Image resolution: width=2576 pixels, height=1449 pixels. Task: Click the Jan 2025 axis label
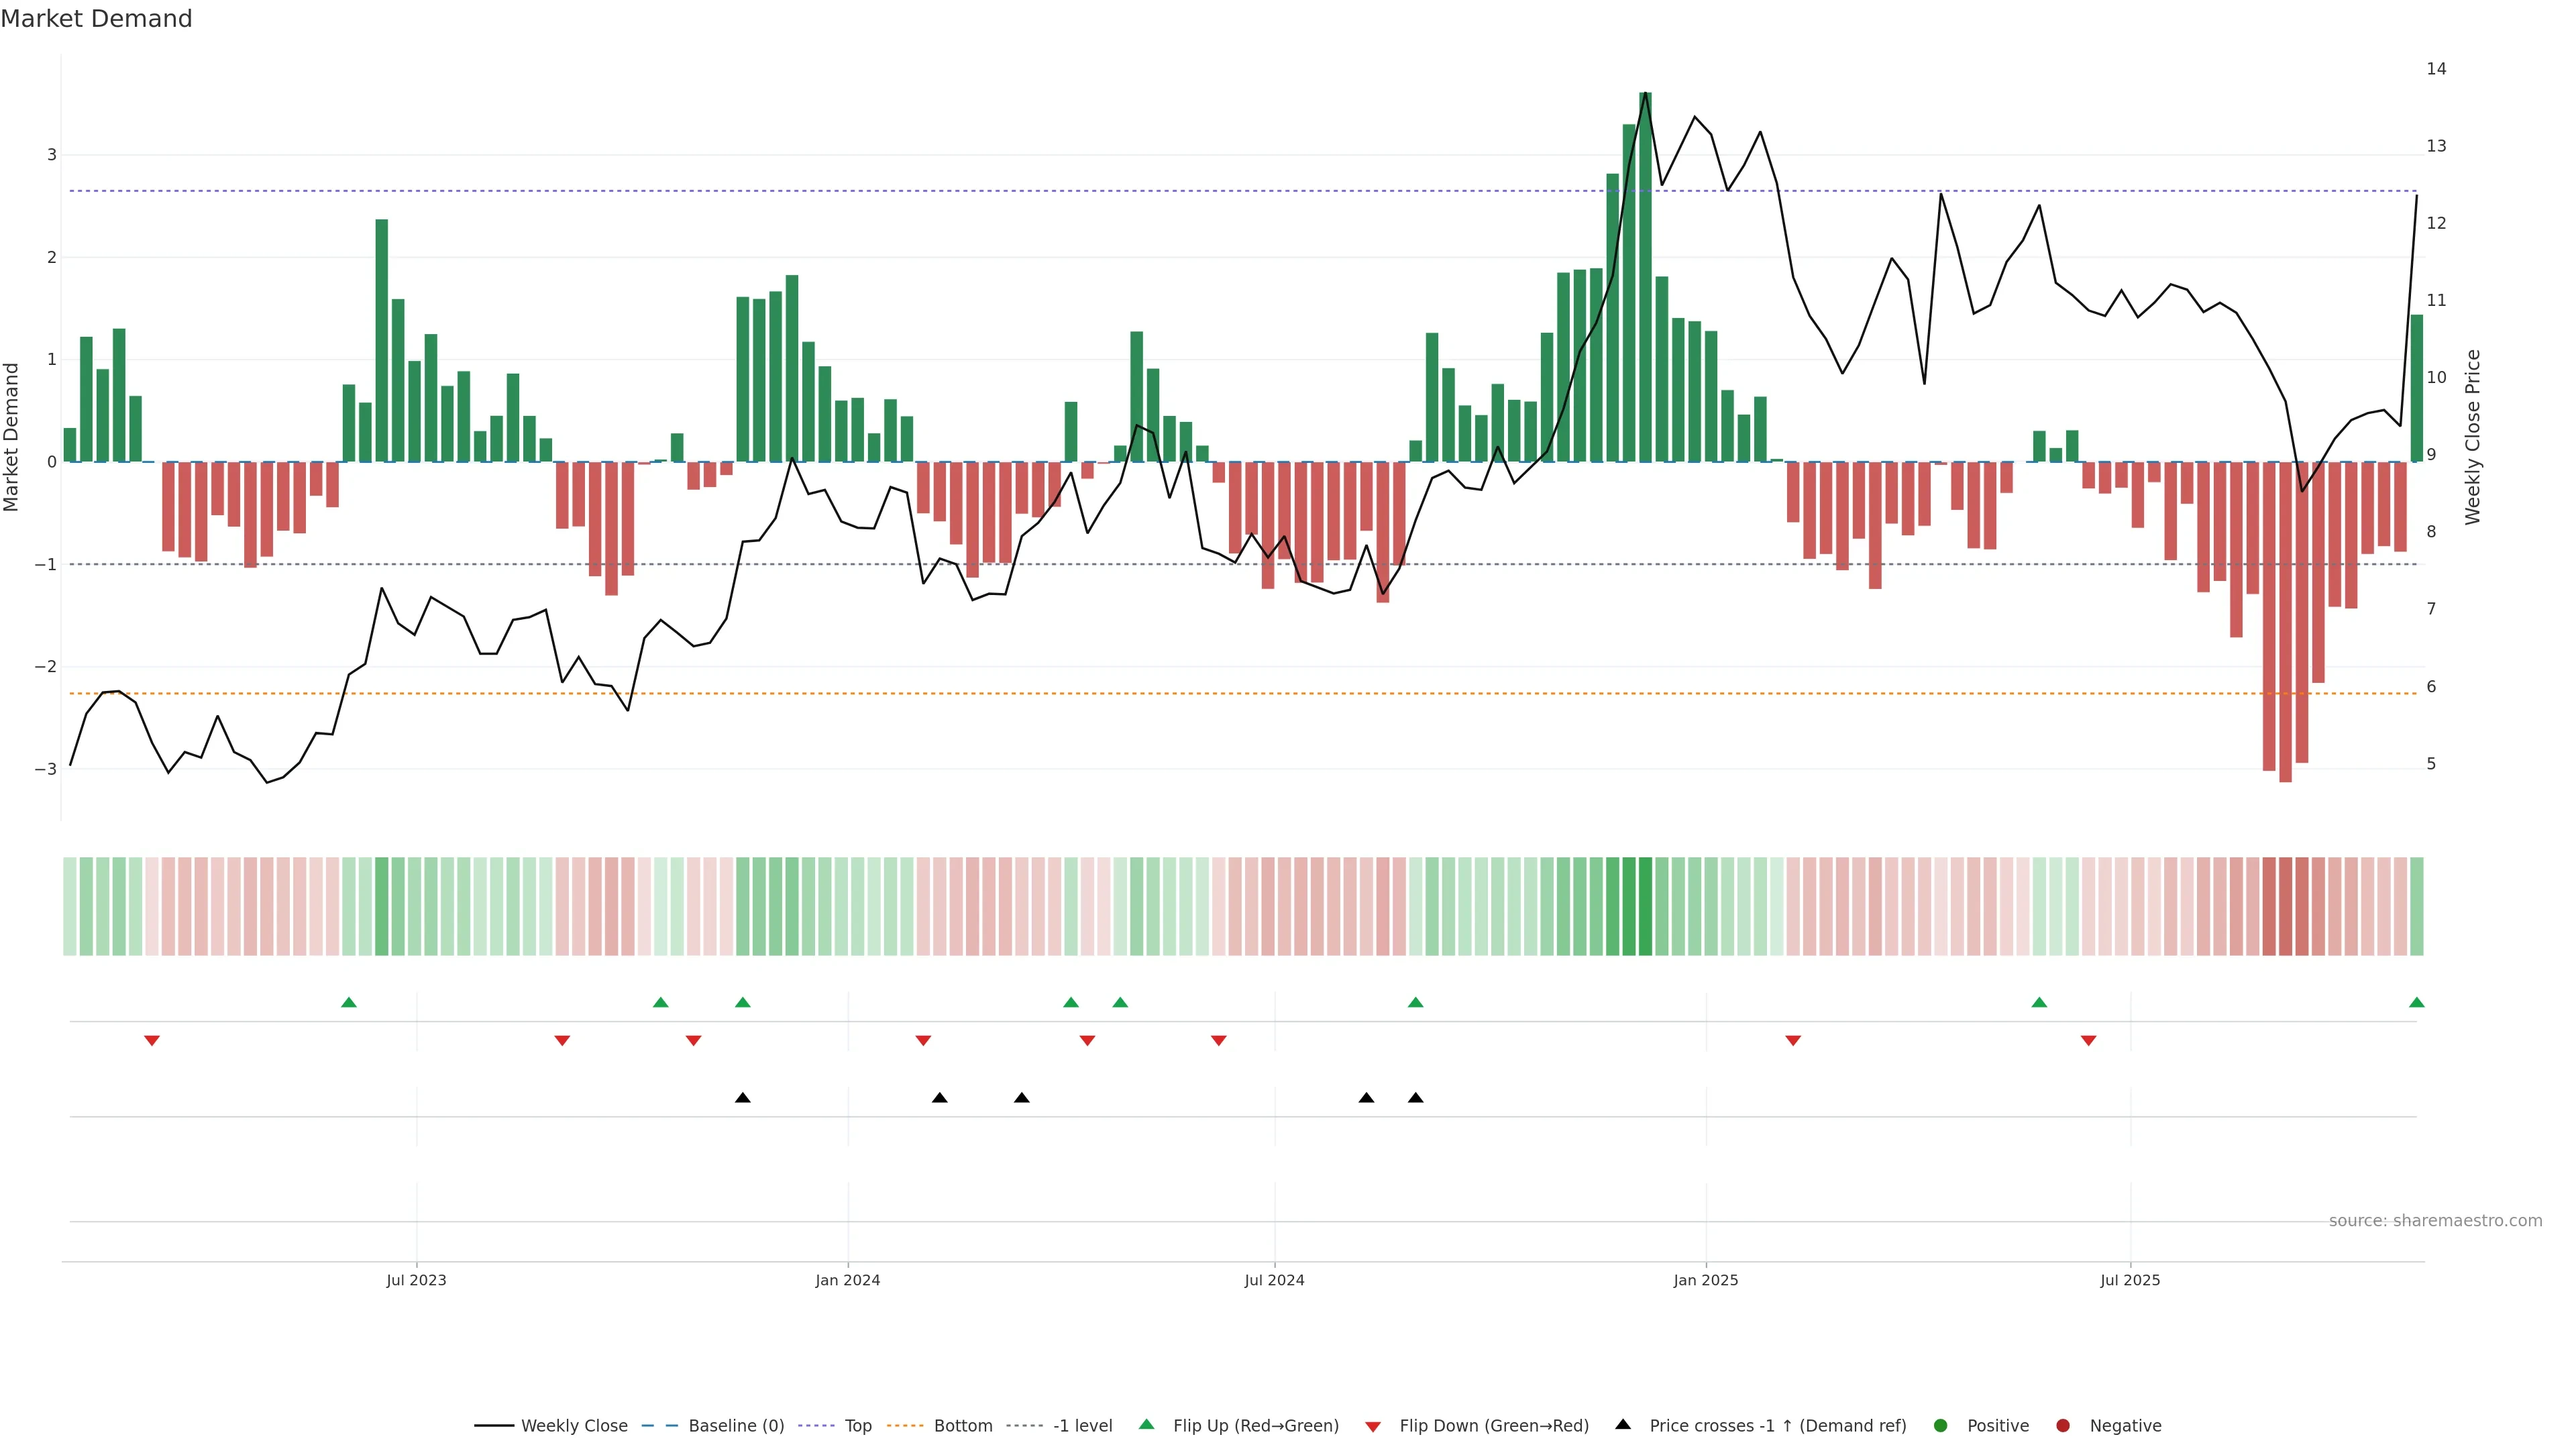tap(1706, 1281)
